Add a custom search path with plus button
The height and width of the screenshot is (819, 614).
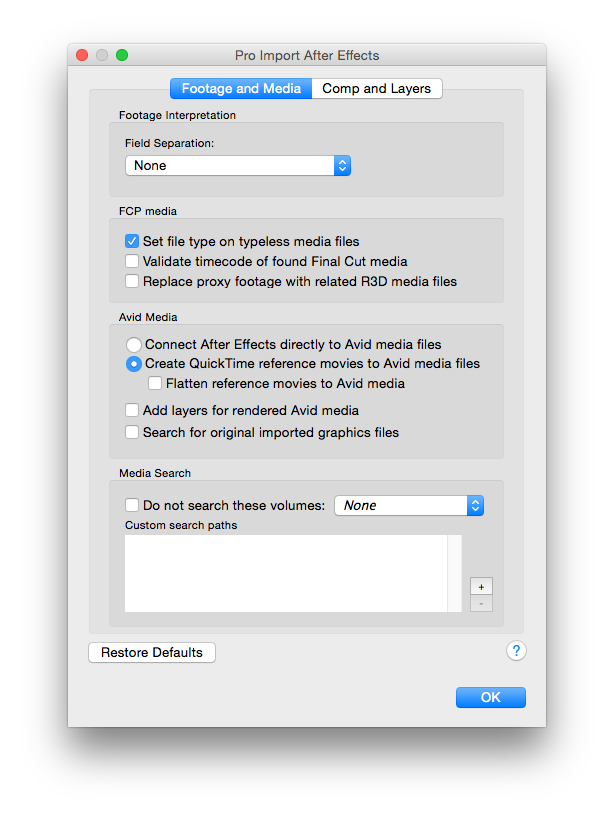[x=481, y=587]
